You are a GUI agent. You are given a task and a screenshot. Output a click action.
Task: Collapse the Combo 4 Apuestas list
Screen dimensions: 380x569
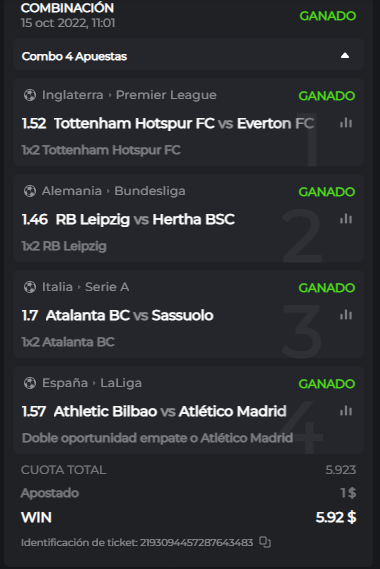[345, 56]
